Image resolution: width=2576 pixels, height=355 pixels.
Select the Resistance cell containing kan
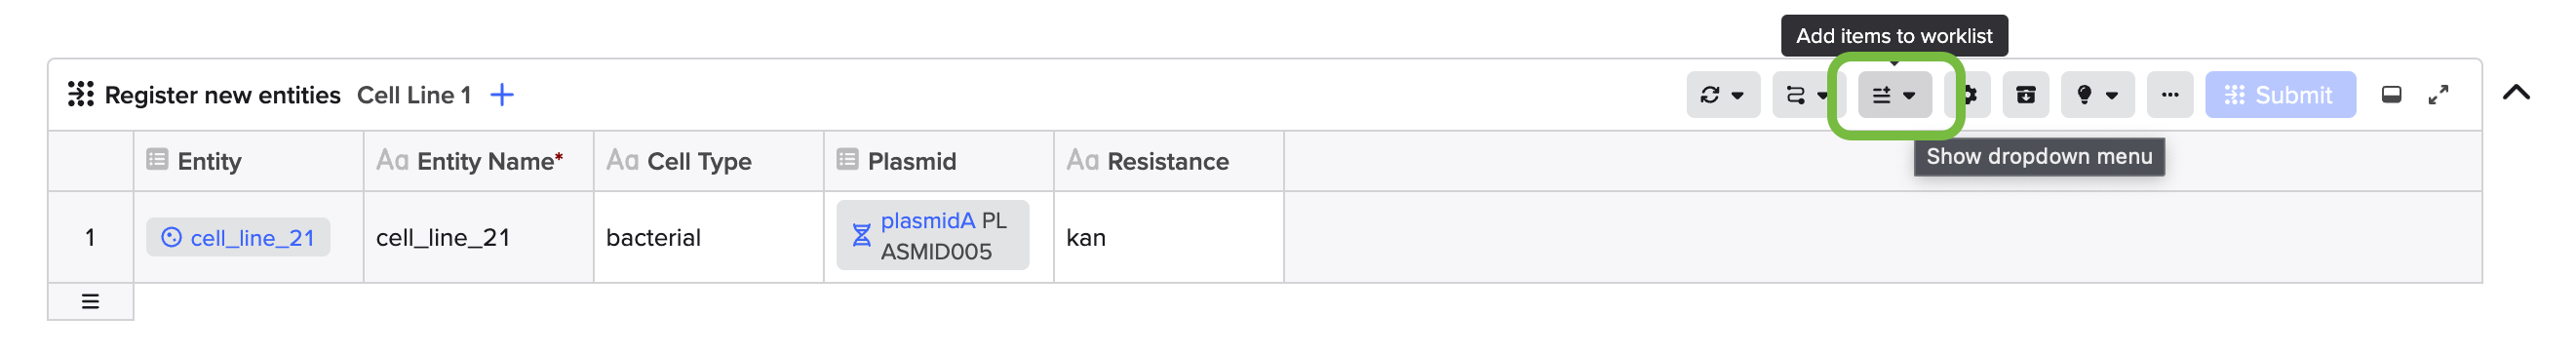(x=1168, y=238)
